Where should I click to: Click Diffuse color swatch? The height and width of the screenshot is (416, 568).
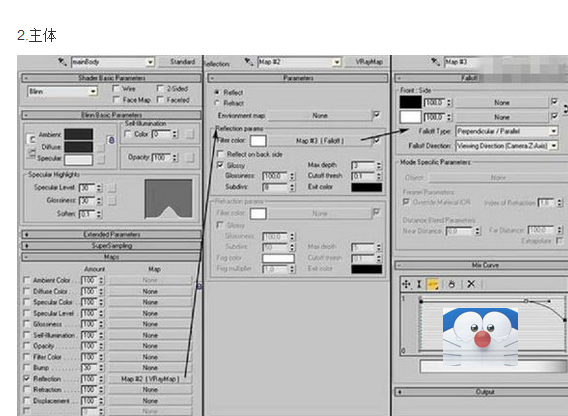tap(79, 147)
